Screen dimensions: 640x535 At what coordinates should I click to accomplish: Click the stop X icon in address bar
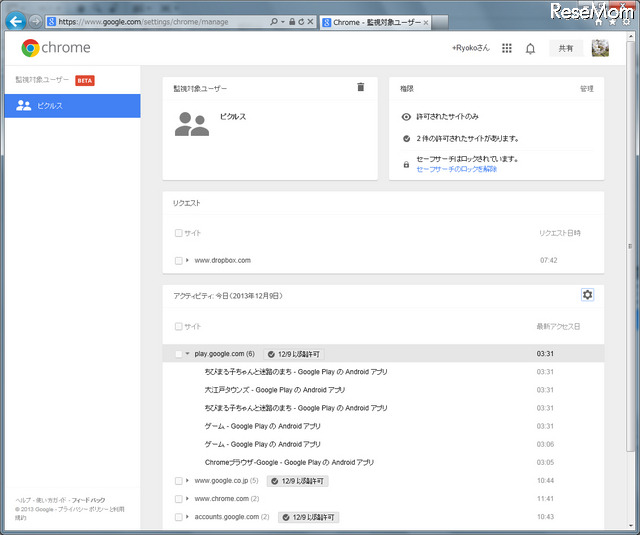click(x=310, y=22)
